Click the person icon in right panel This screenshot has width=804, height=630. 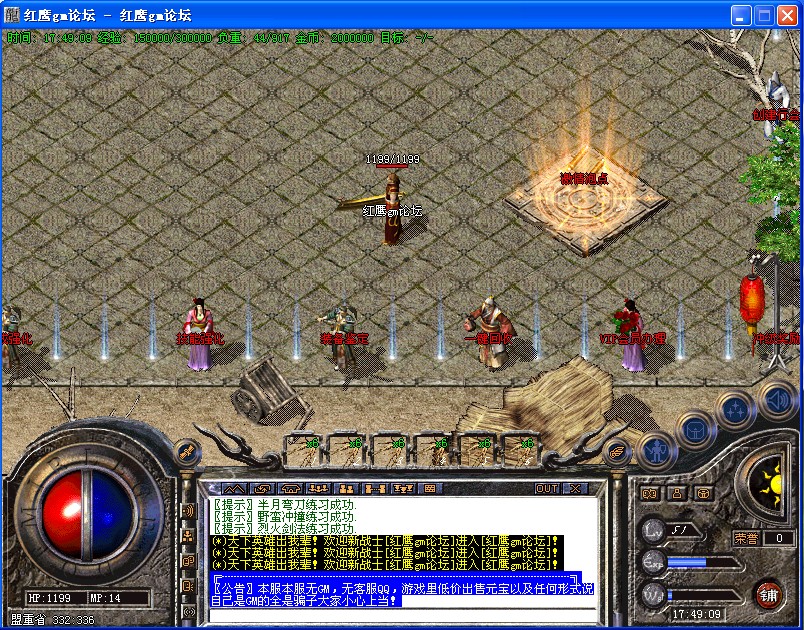point(677,494)
